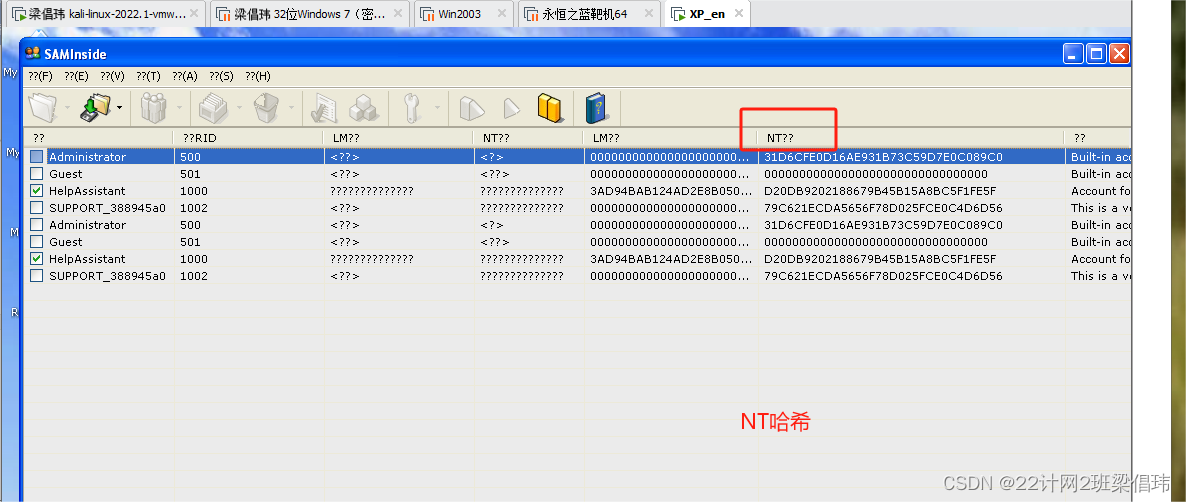This screenshot has height=502, width=1186.
Task: Open the ??(A) menu
Action: pos(185,76)
